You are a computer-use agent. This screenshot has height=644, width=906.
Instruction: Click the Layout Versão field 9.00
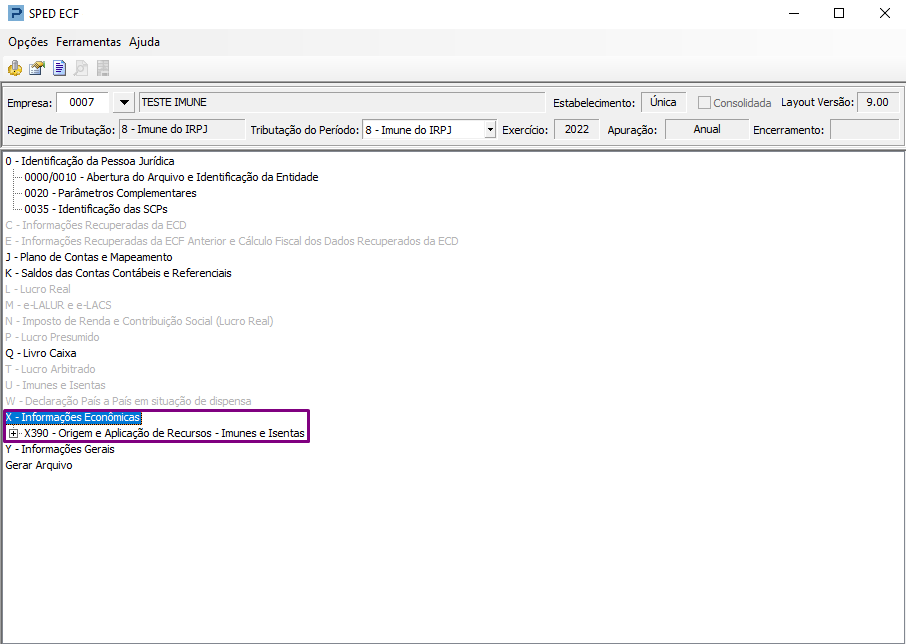tap(878, 102)
